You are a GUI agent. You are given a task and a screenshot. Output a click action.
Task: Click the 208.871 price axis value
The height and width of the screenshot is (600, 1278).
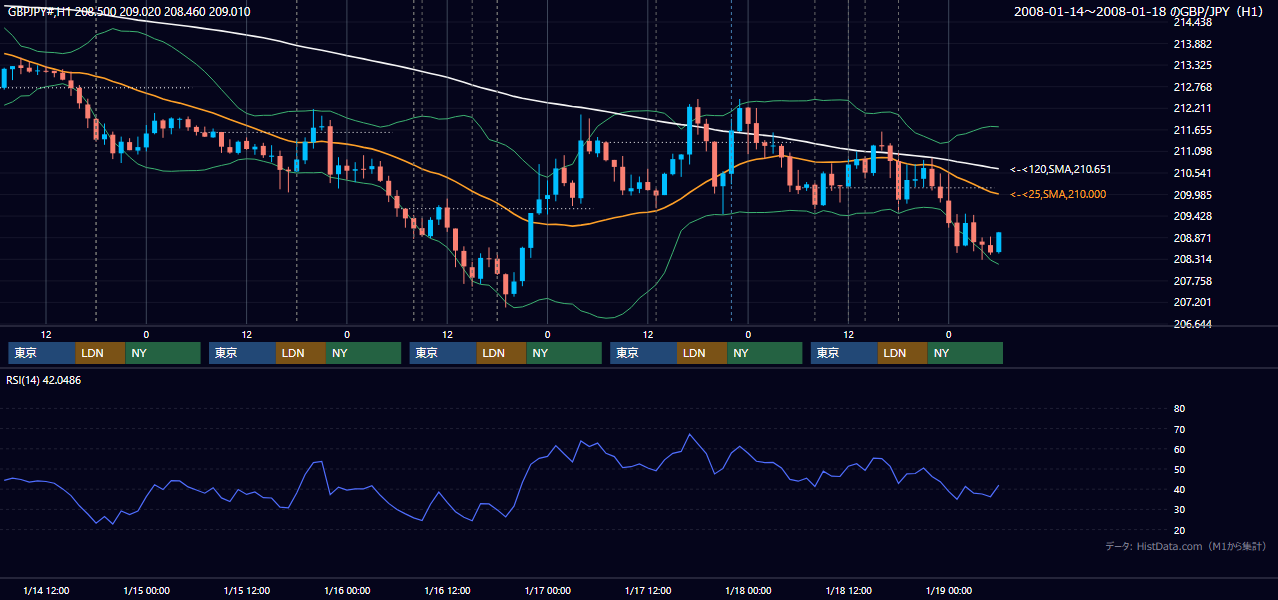pyautogui.click(x=1192, y=238)
